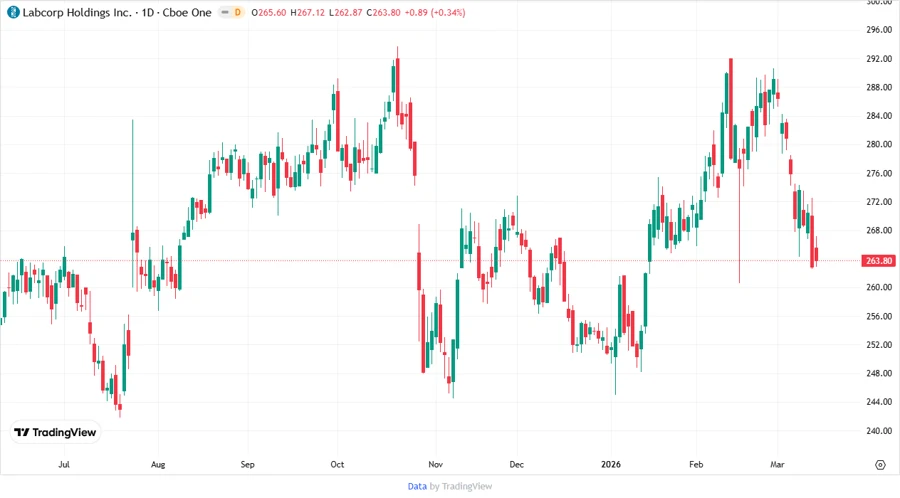Click the Sep time axis label

coord(247,464)
